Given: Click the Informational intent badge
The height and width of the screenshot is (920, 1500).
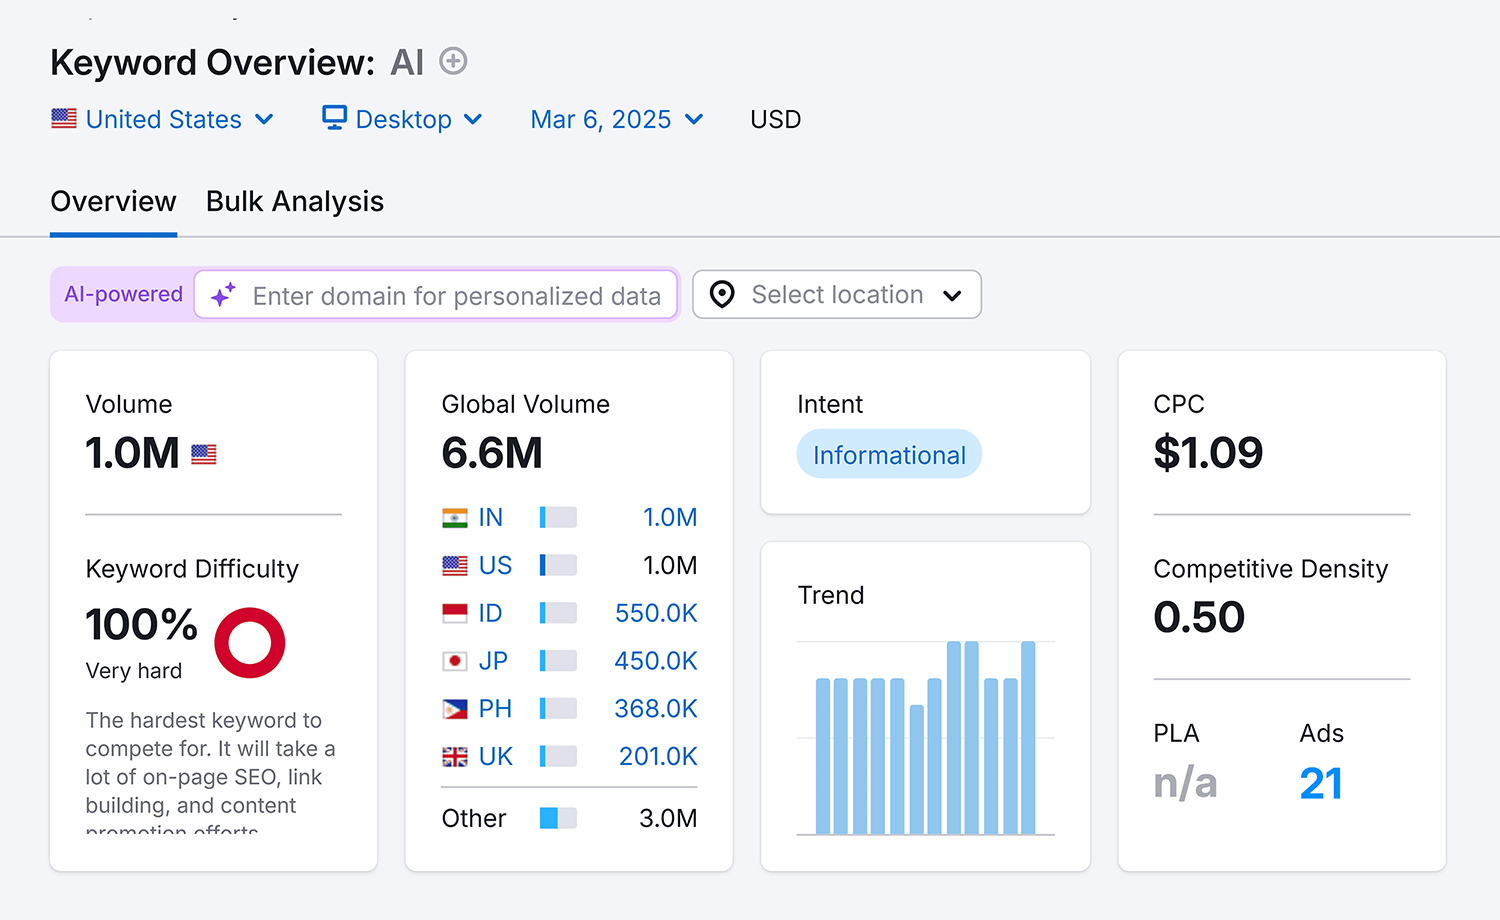Looking at the screenshot, I should click(889, 455).
